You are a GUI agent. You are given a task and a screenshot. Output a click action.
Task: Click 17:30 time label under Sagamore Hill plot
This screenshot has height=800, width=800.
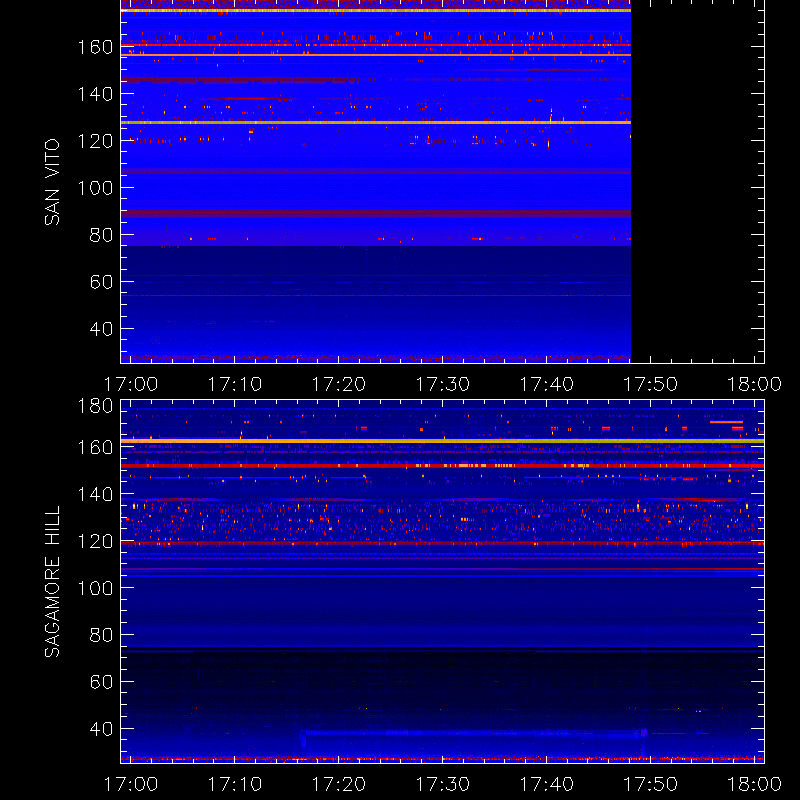click(442, 784)
